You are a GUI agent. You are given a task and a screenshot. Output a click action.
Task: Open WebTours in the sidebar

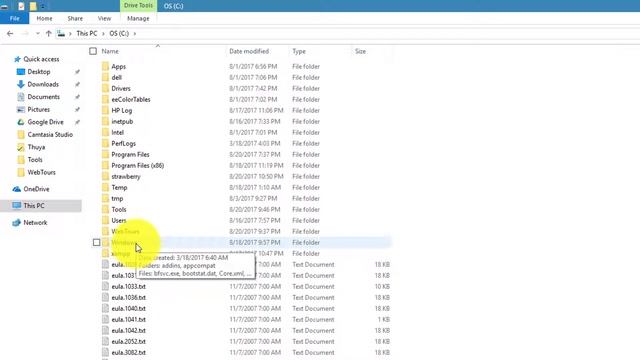[41, 173]
